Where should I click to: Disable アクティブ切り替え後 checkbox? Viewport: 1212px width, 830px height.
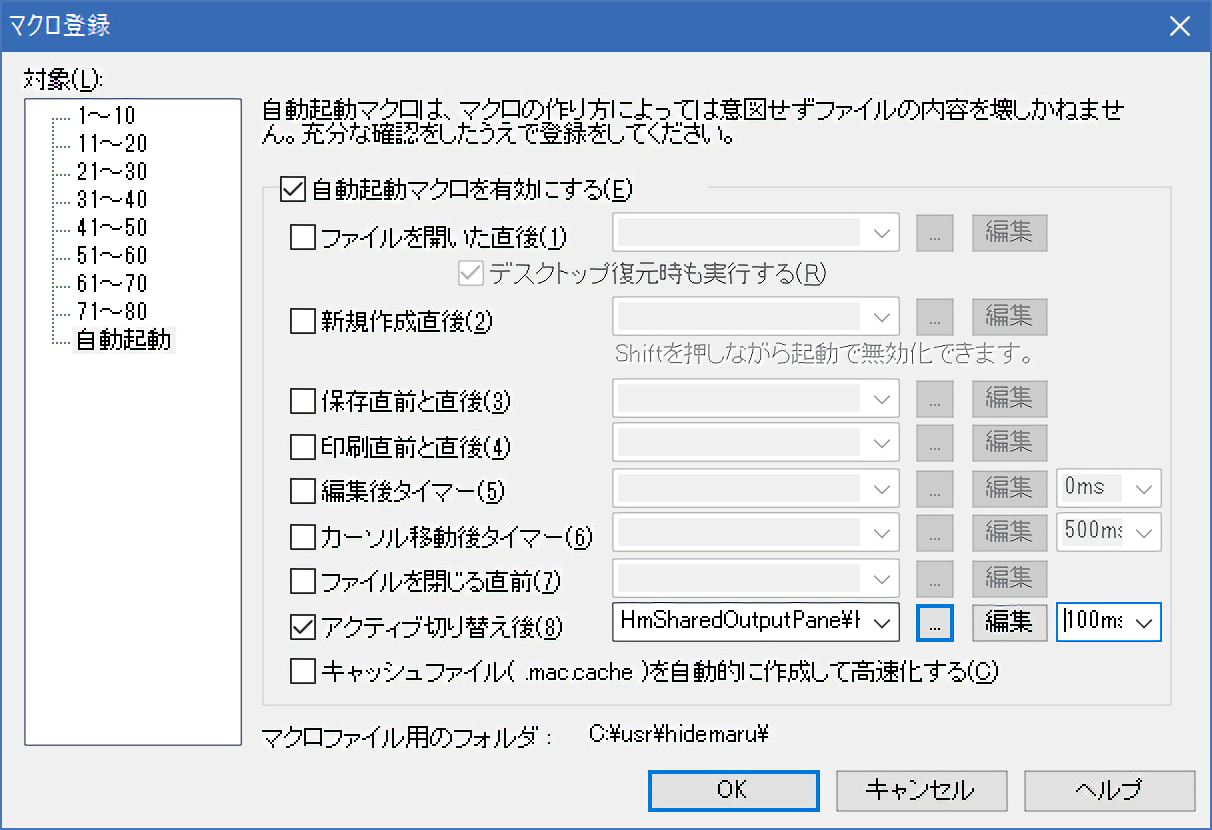301,627
